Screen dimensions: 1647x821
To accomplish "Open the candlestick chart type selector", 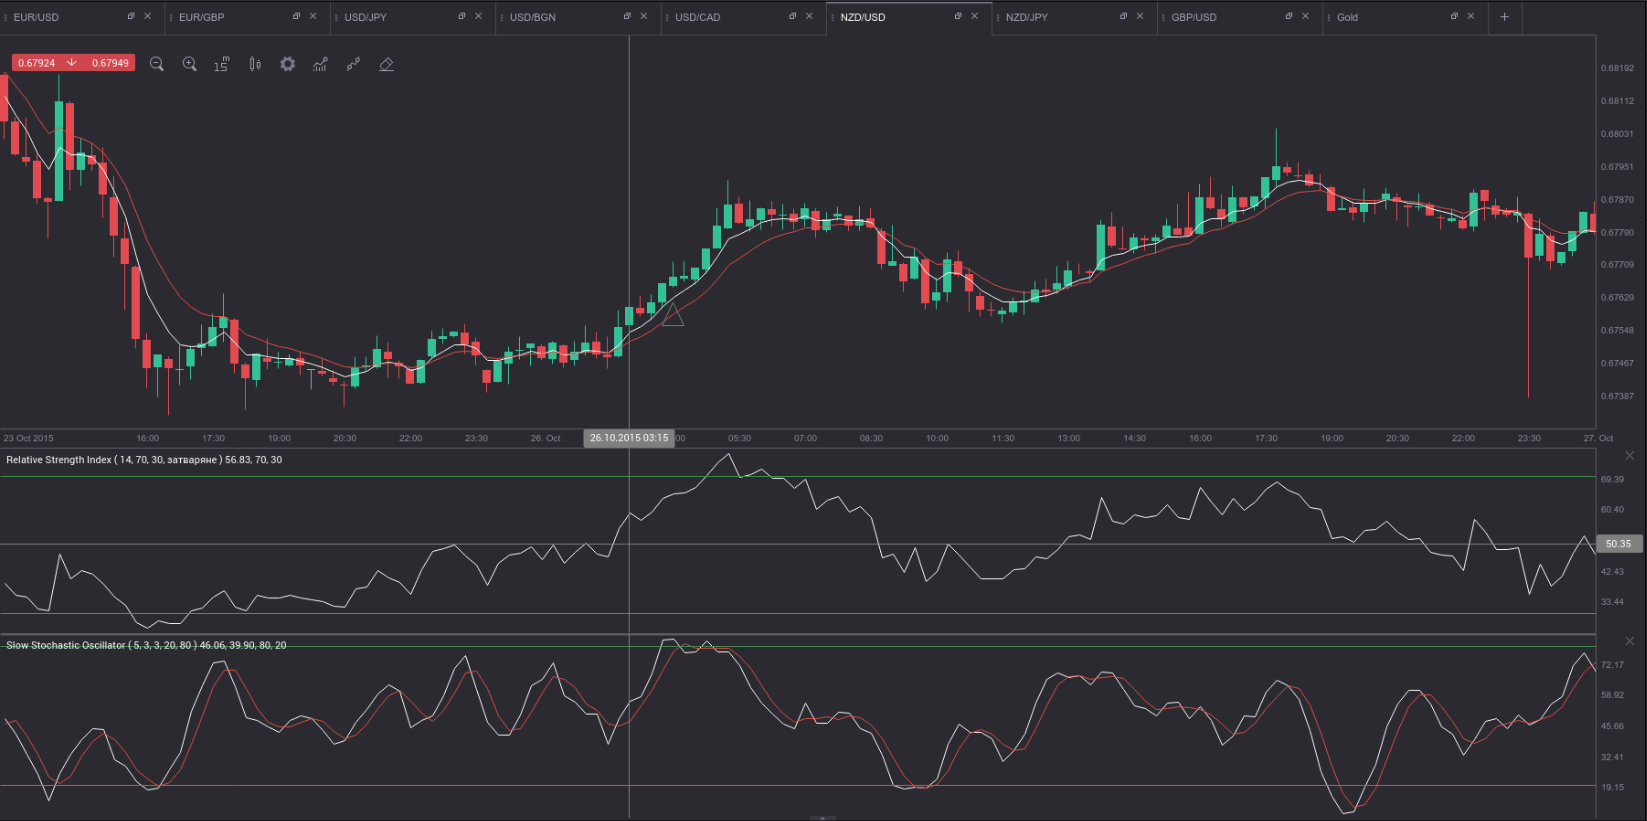I will click(x=255, y=64).
